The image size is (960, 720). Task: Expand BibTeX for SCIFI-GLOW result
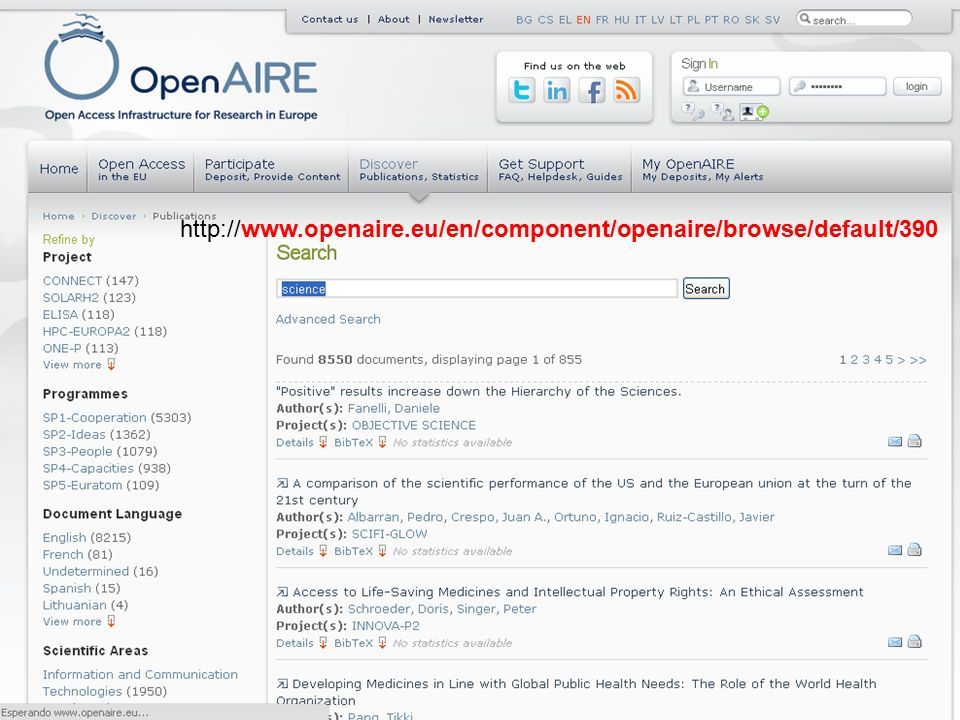coord(360,551)
